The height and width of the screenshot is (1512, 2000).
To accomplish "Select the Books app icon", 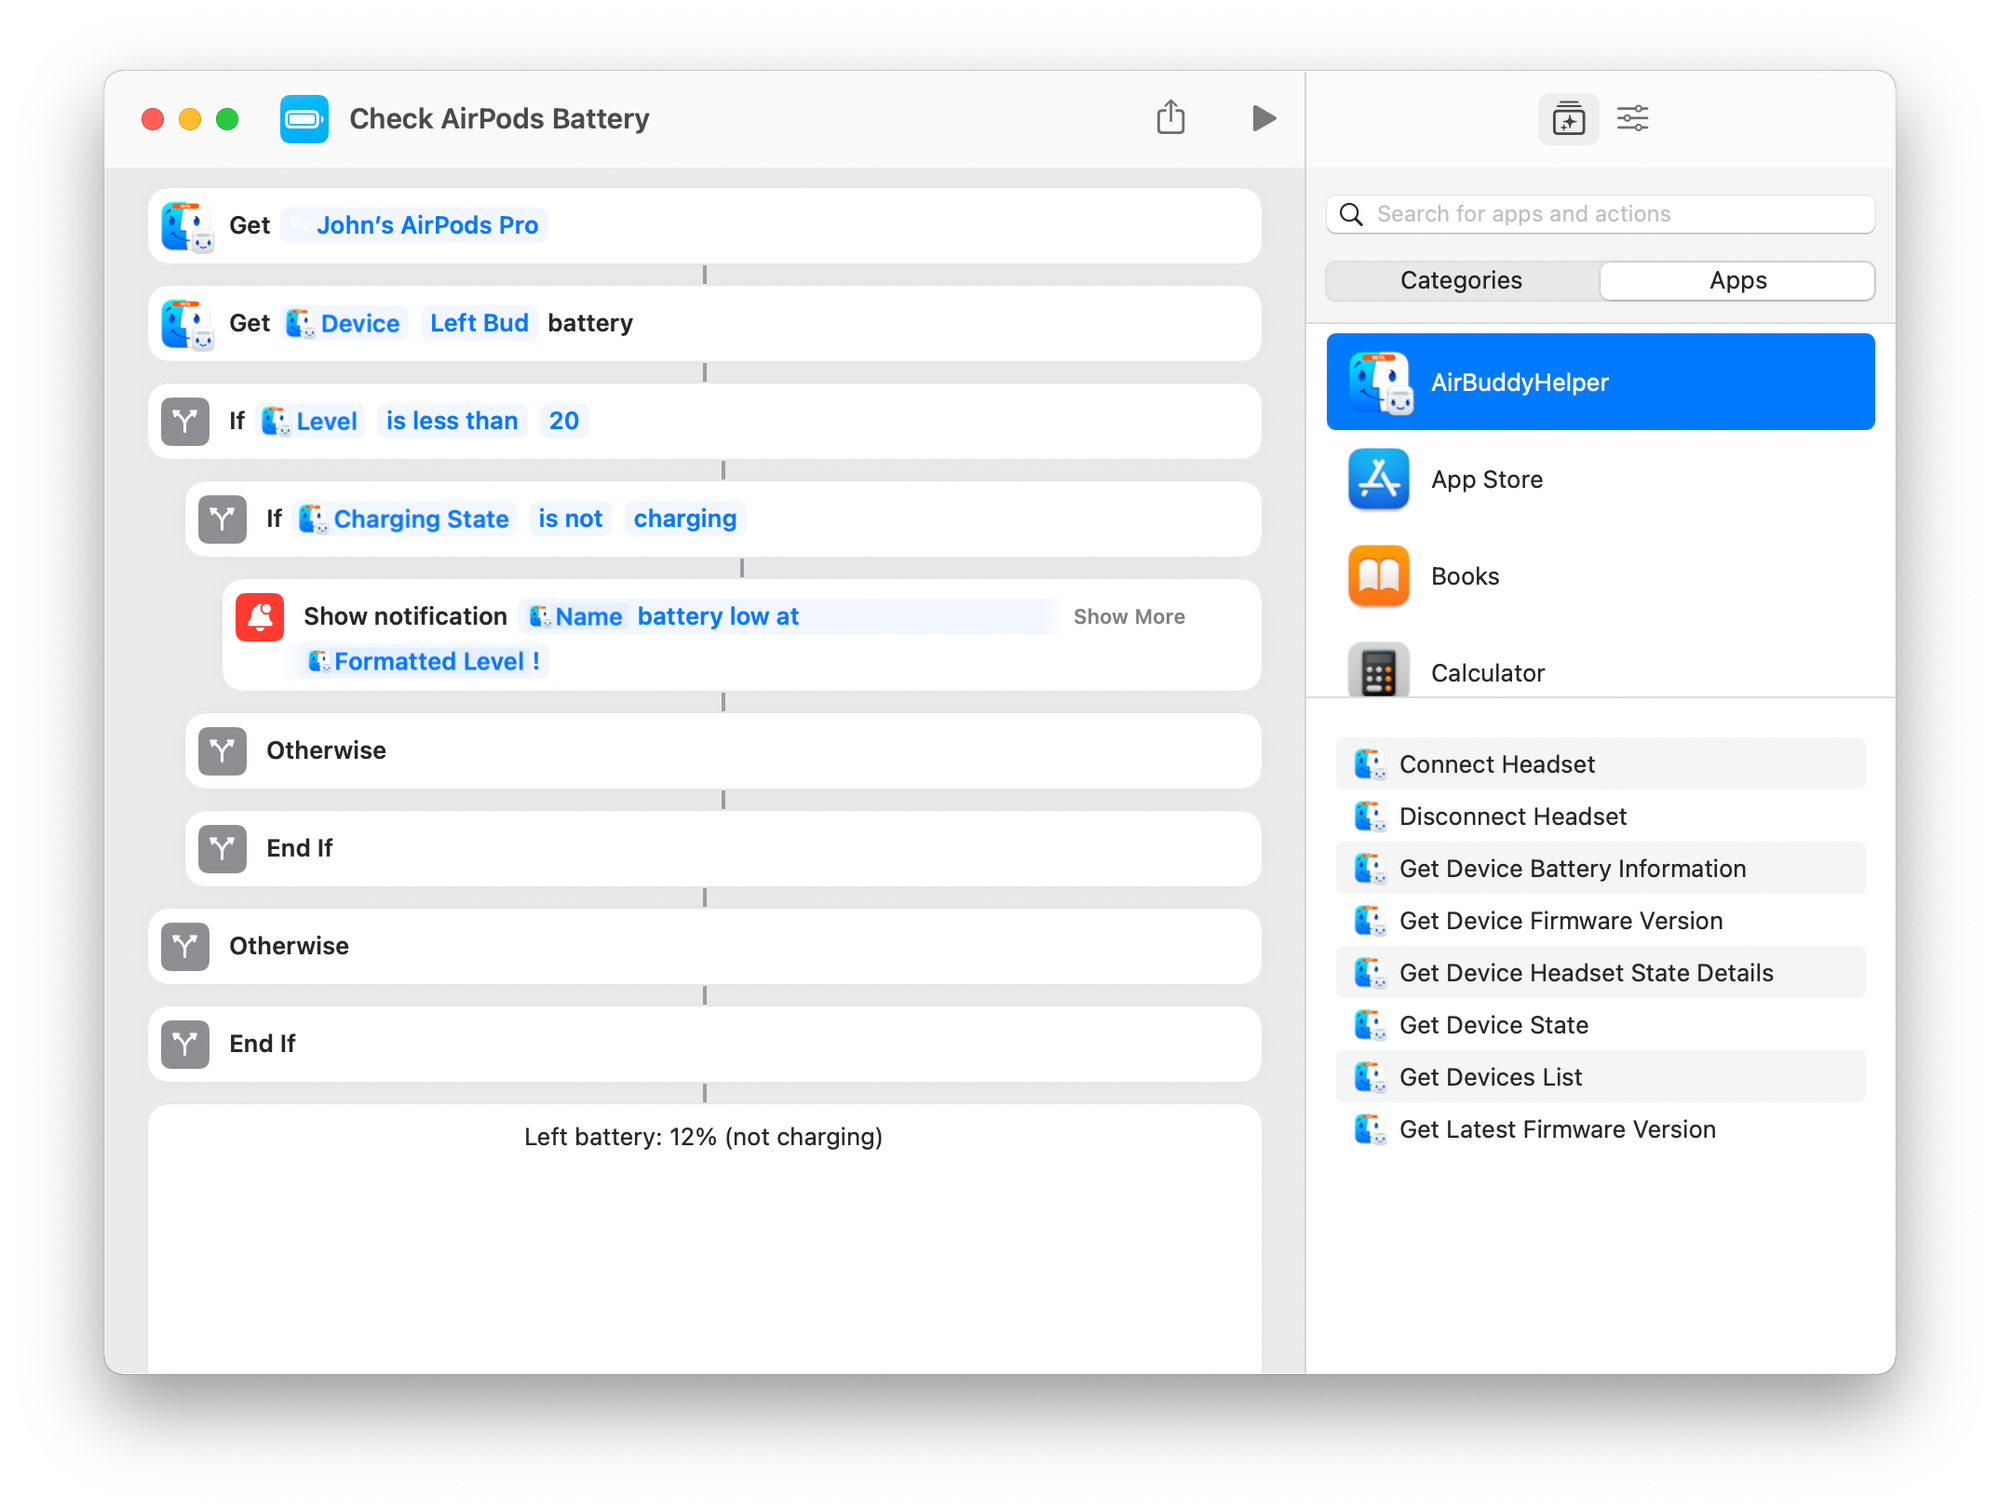I will 1378,576.
